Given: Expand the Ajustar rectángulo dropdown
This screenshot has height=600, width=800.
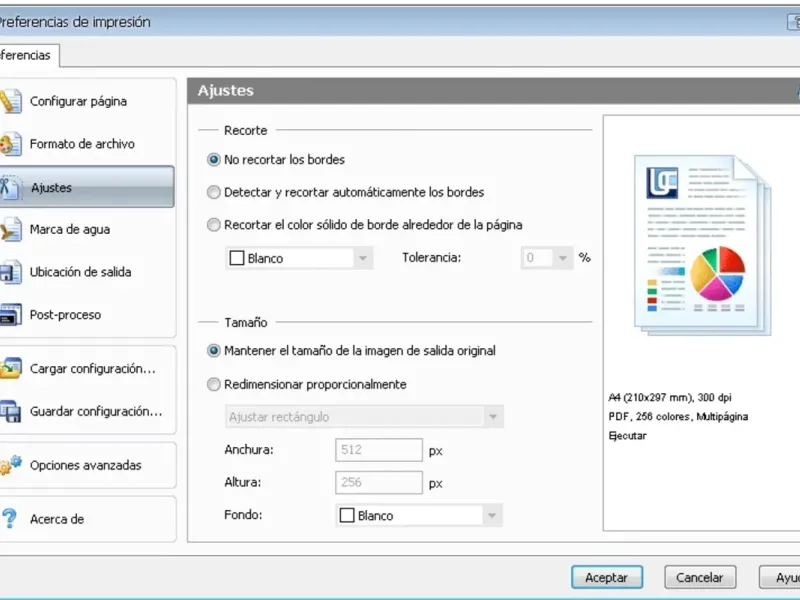Looking at the screenshot, I should point(364,417).
